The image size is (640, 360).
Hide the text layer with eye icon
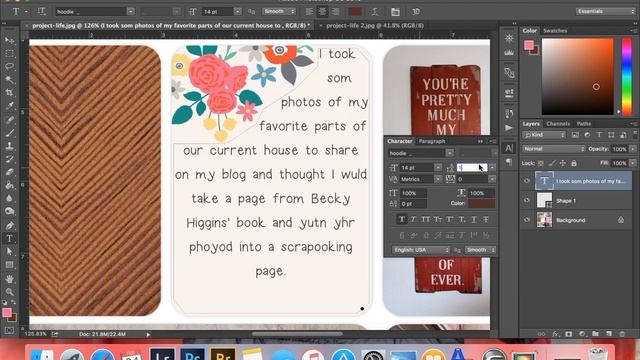(527, 181)
